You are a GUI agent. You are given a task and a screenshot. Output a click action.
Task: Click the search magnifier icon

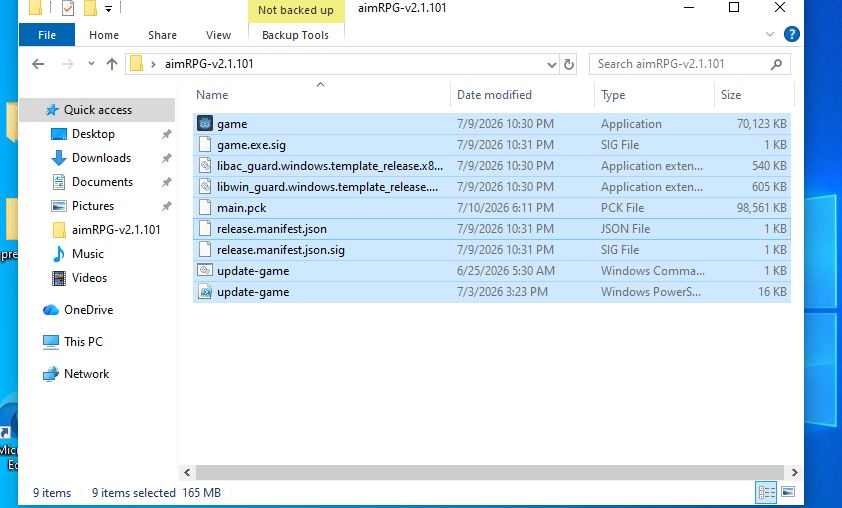[x=776, y=64]
